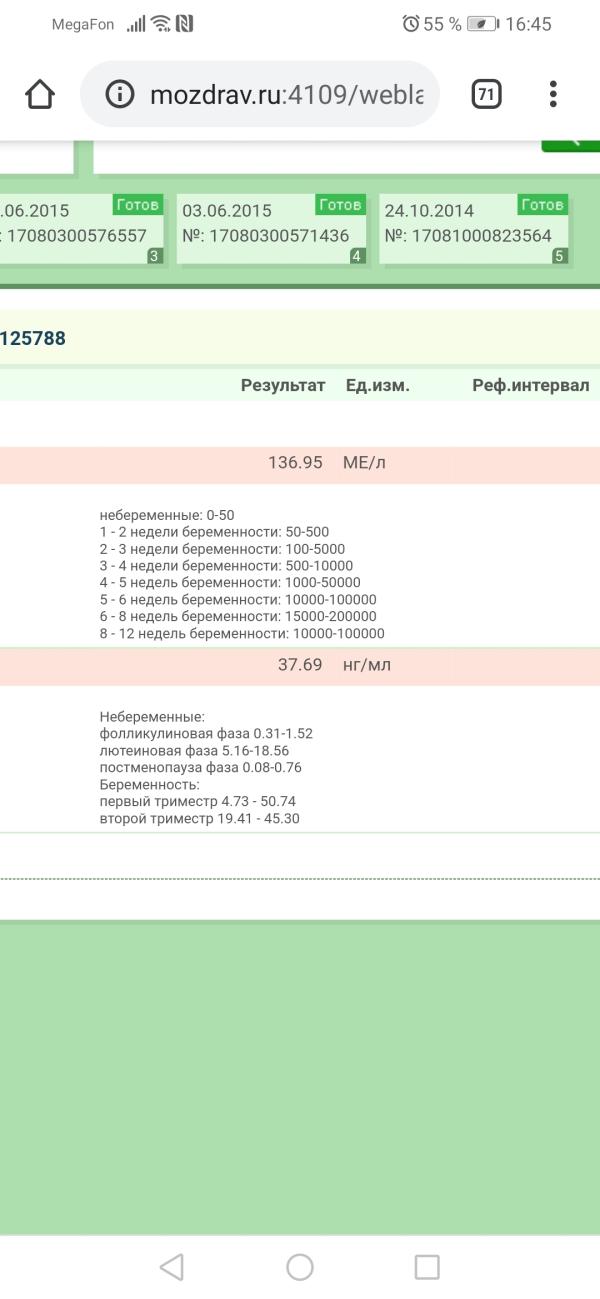Tap the browser home icon
Screen dimensions: 600x1299
coord(40,95)
